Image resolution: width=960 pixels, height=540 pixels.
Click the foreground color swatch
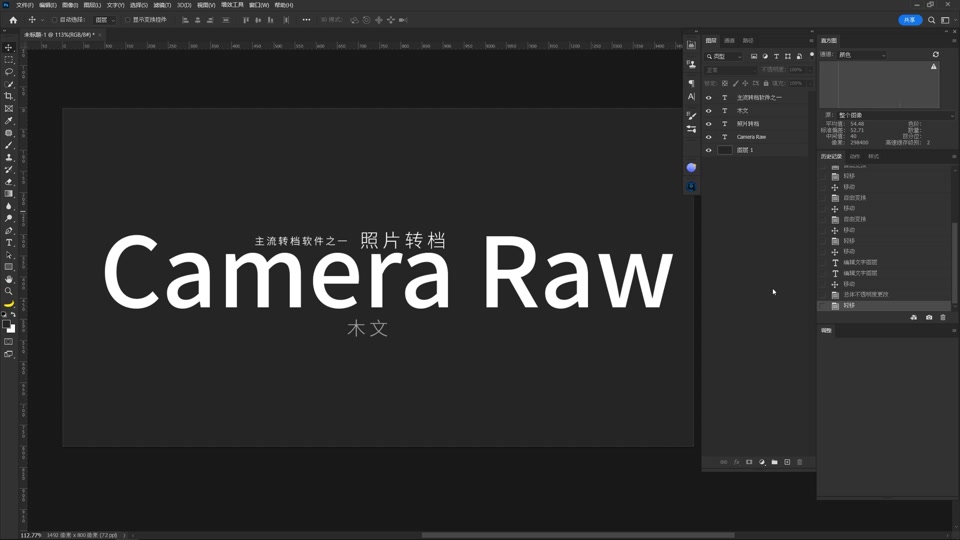pyautogui.click(x=6, y=324)
